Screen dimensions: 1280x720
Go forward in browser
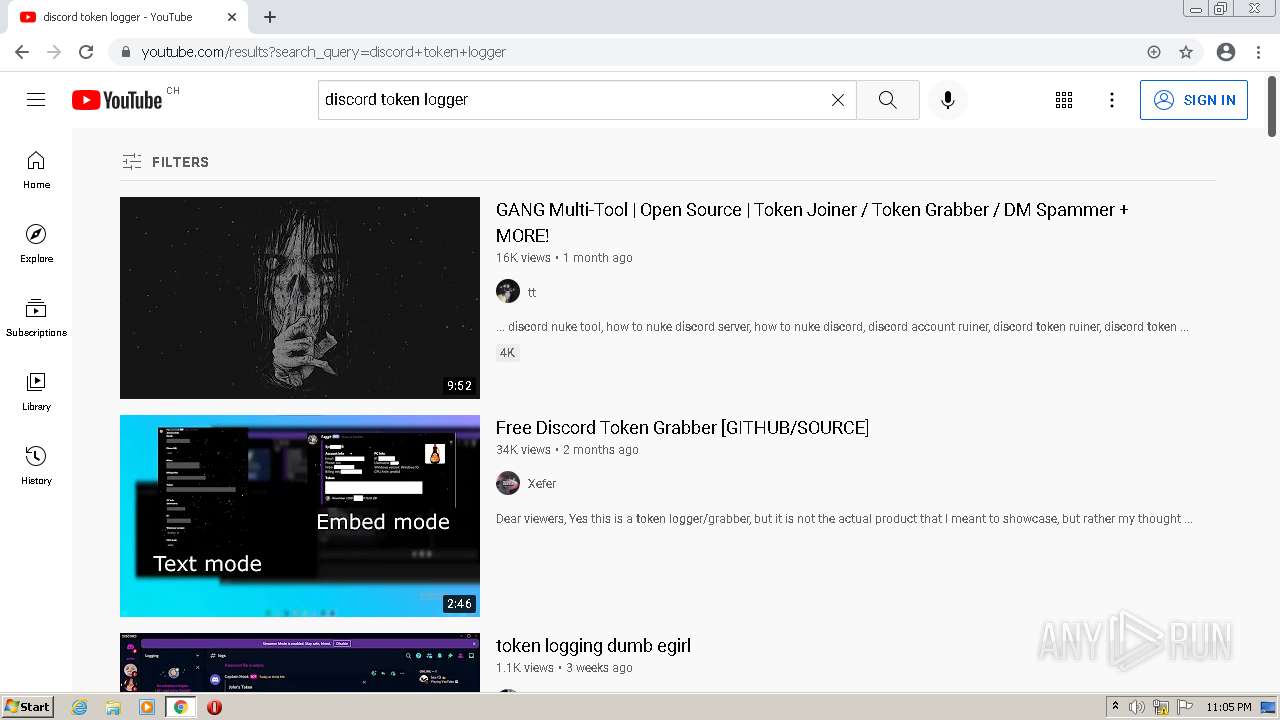coord(54,52)
